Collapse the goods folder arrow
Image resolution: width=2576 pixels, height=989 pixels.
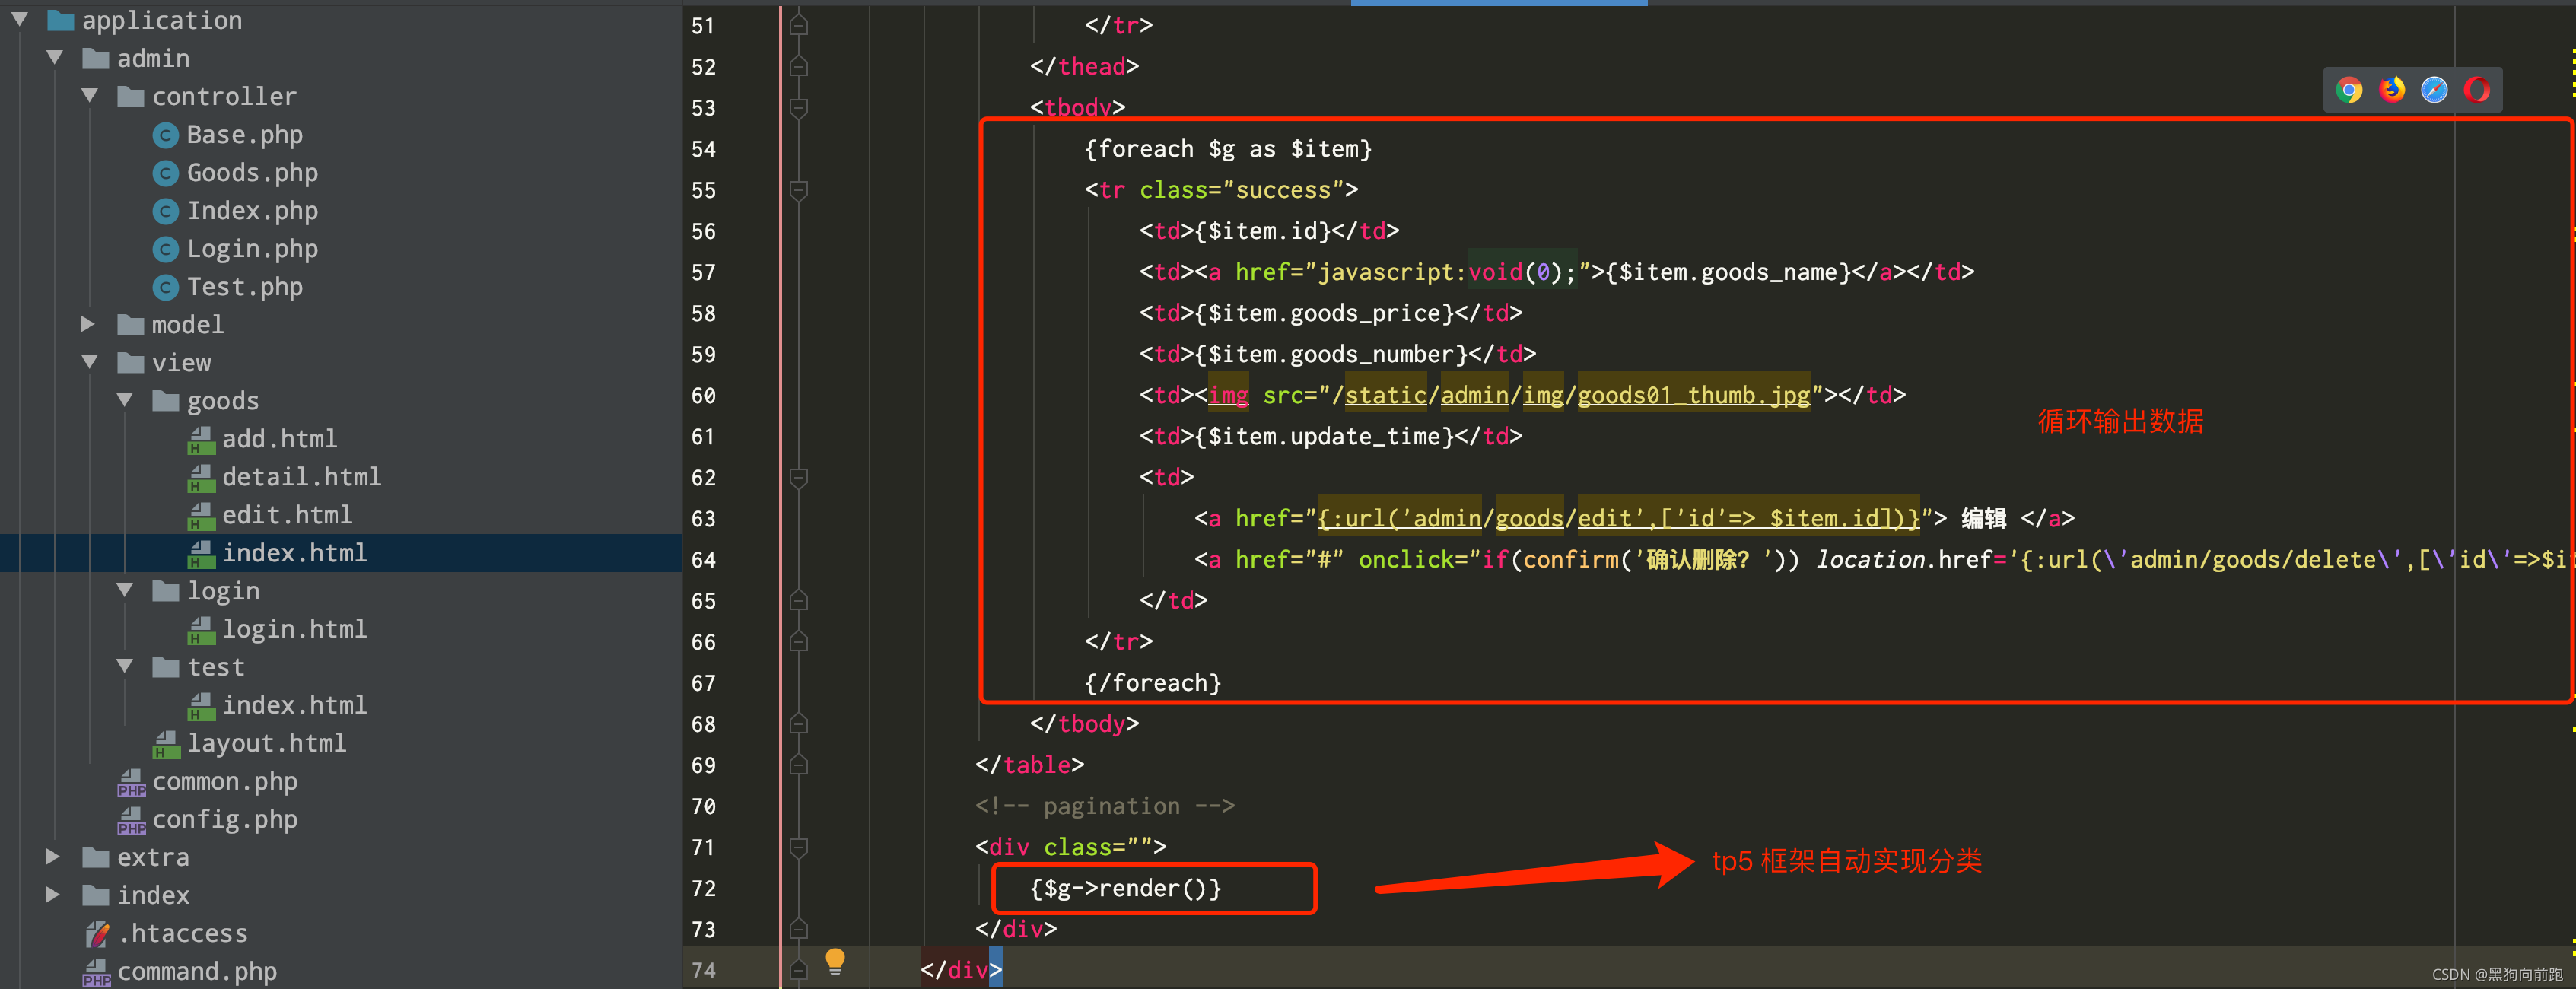(125, 400)
